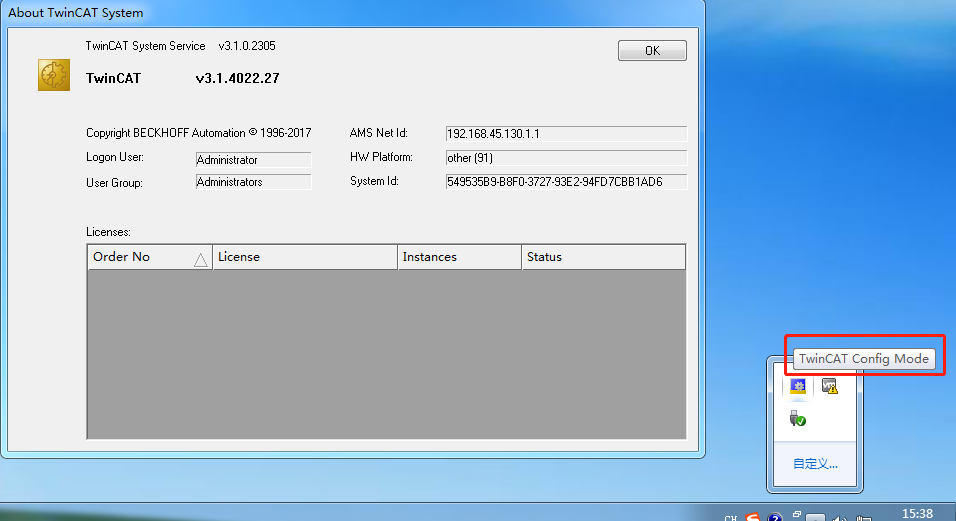The width and height of the screenshot is (956, 521).
Task: Click the blue help question mark taskbar icon
Action: pos(775,517)
